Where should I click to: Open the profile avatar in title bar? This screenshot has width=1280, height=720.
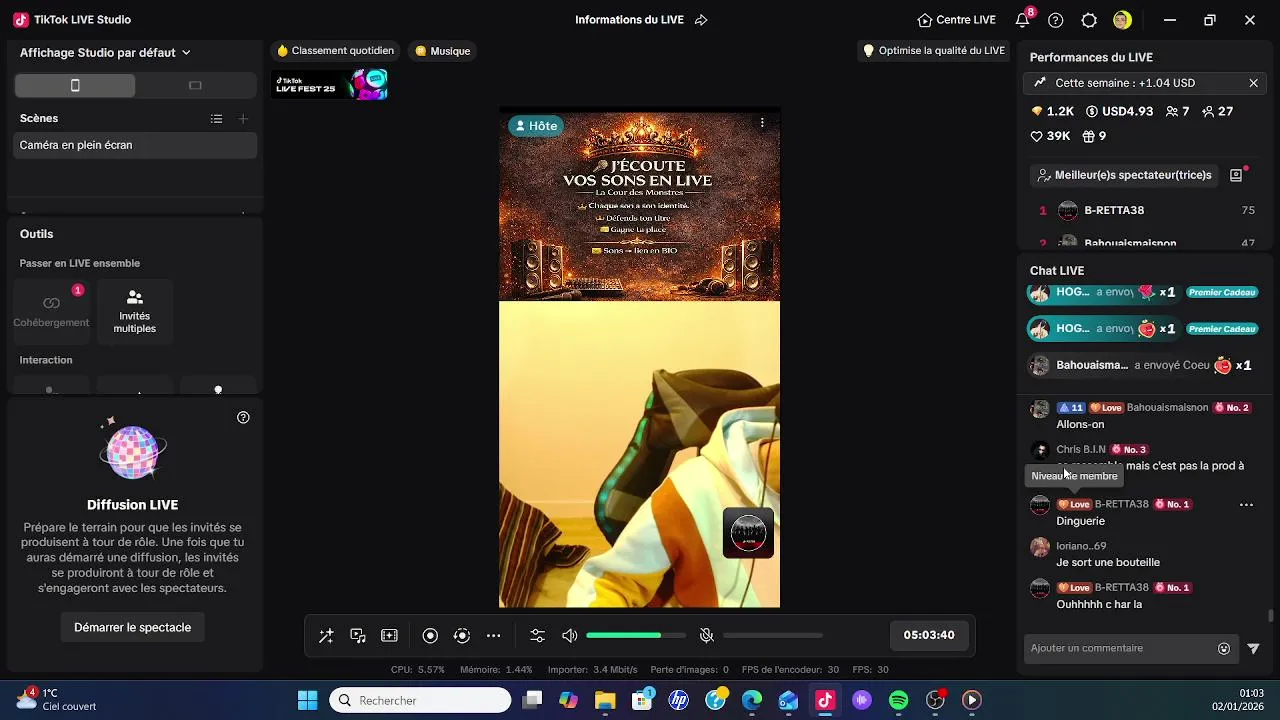pyautogui.click(x=1122, y=20)
